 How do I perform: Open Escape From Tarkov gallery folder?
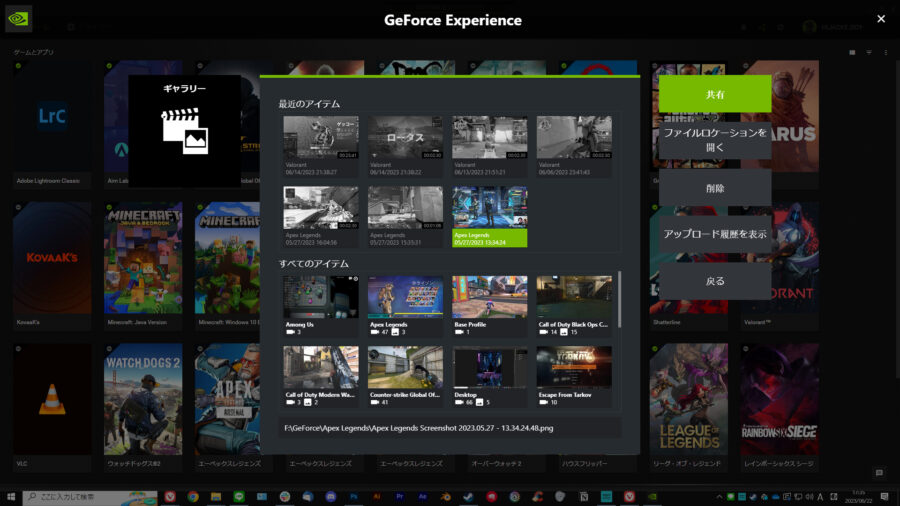point(573,376)
